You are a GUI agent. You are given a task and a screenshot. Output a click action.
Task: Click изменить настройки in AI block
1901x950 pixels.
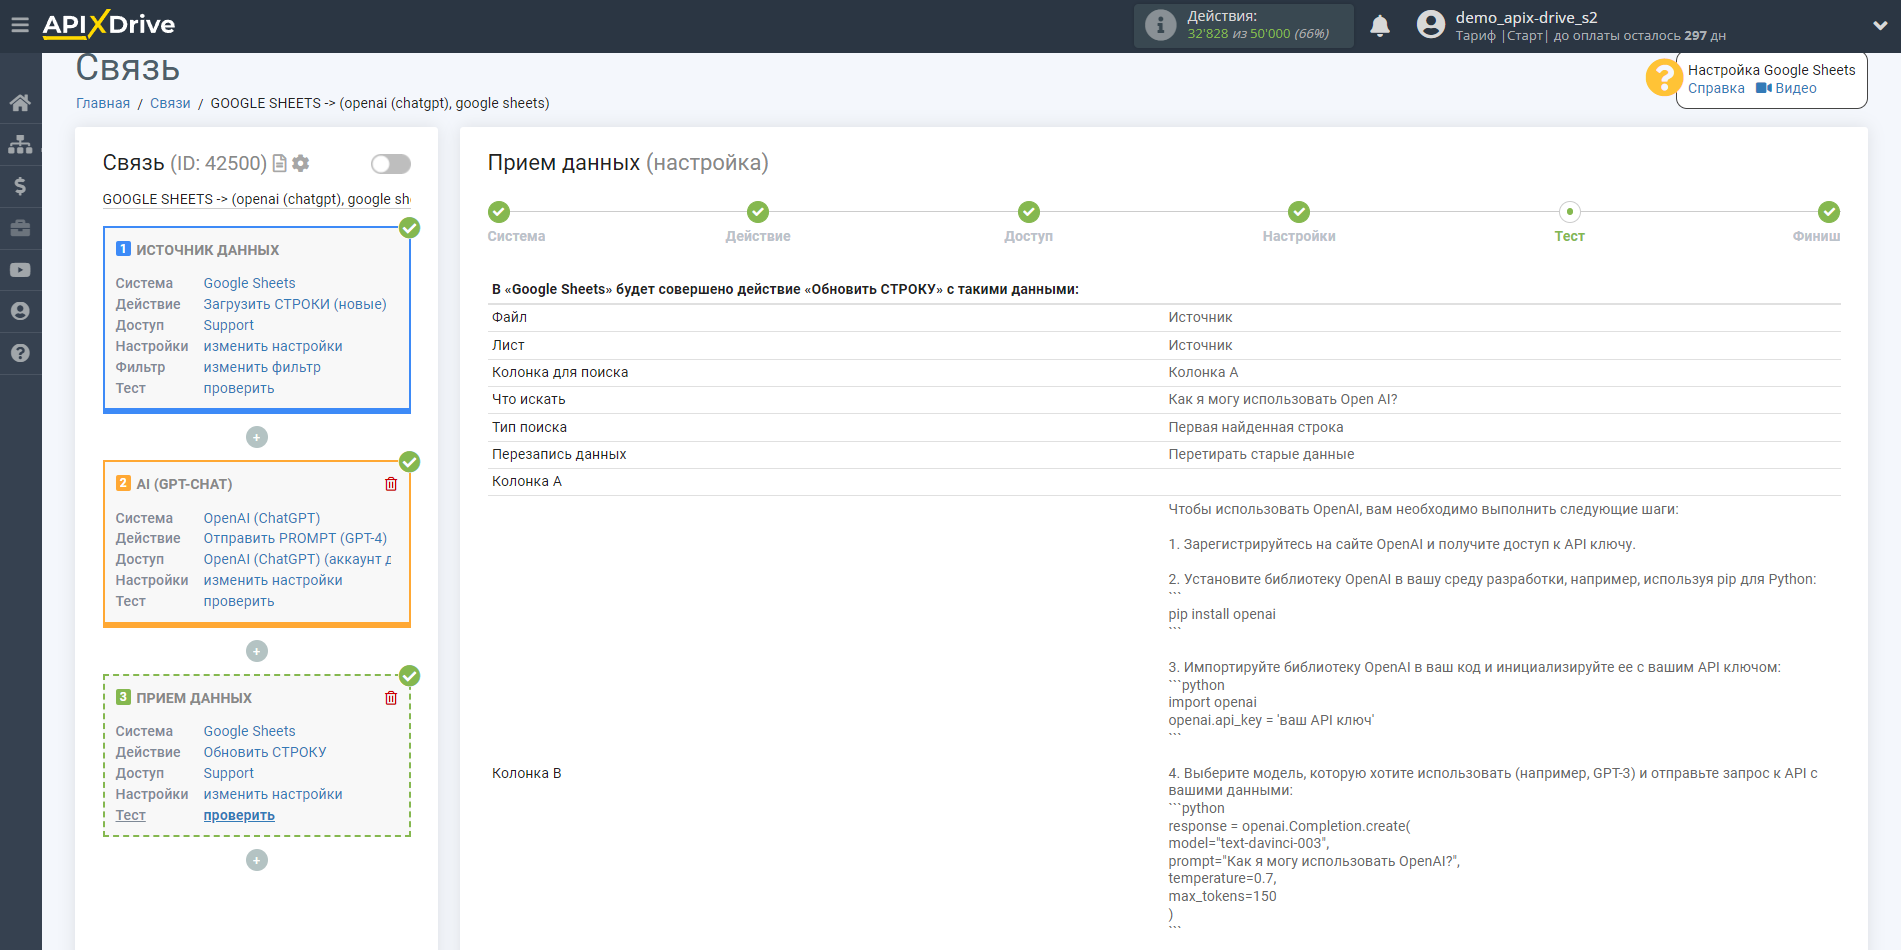tap(273, 580)
